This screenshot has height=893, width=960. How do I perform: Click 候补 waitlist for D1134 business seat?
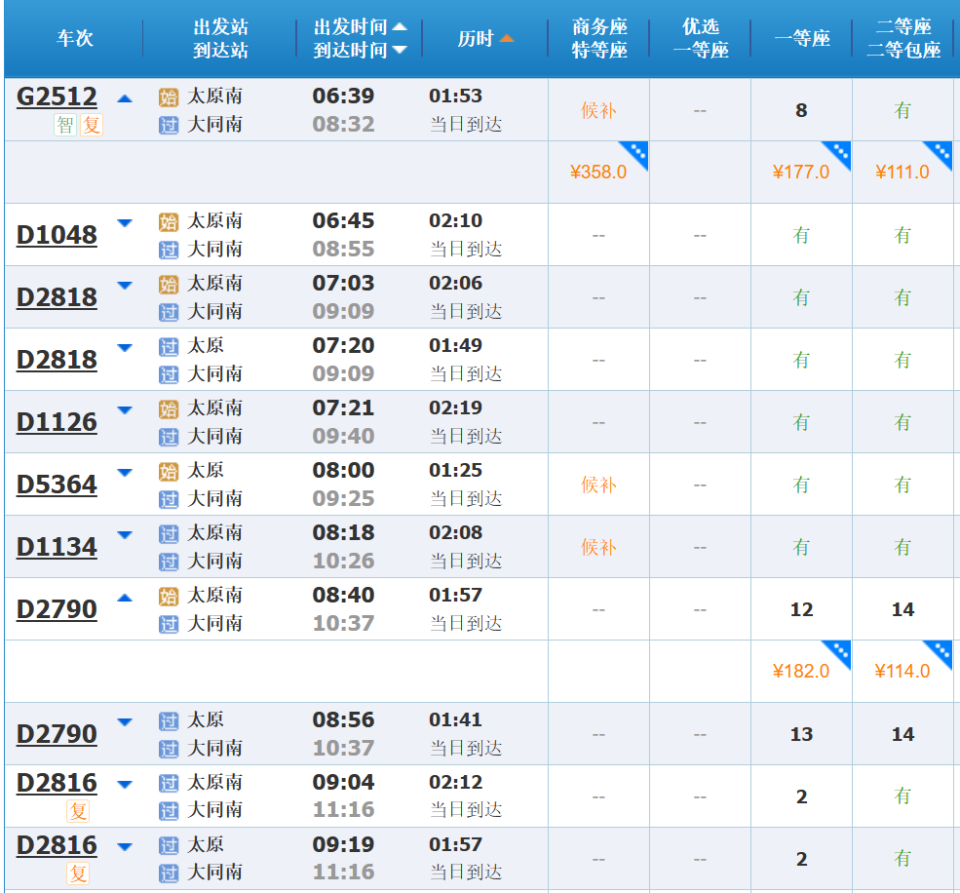tap(598, 548)
